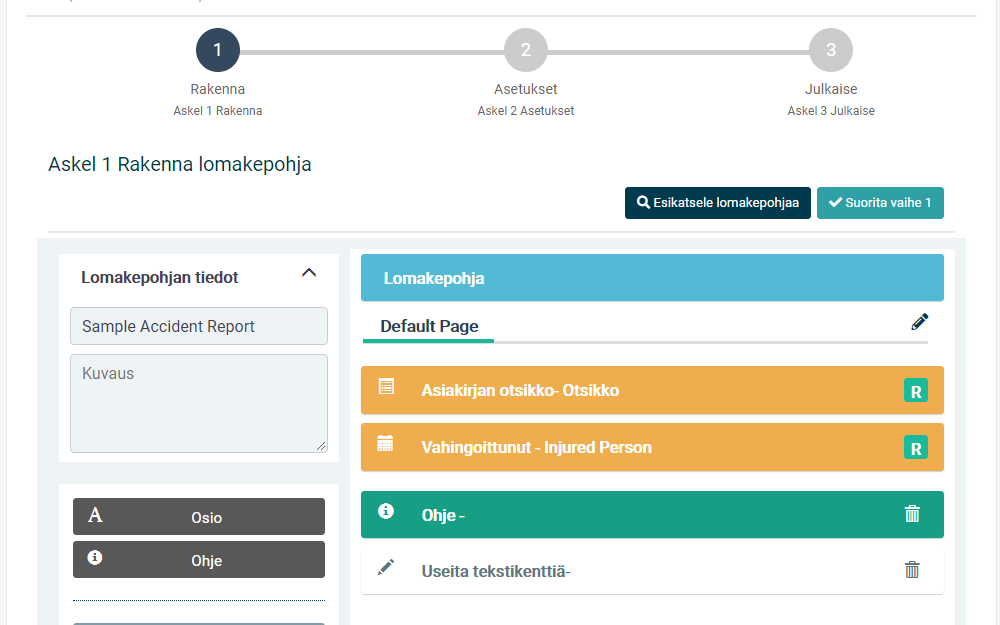Viewport: 1000px width, 625px height.
Task: Click the Julkaise step label
Action: pyautogui.click(x=831, y=89)
